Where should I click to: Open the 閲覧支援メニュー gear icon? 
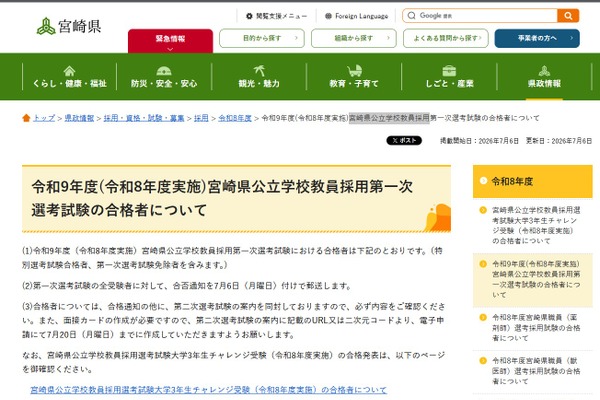249,16
